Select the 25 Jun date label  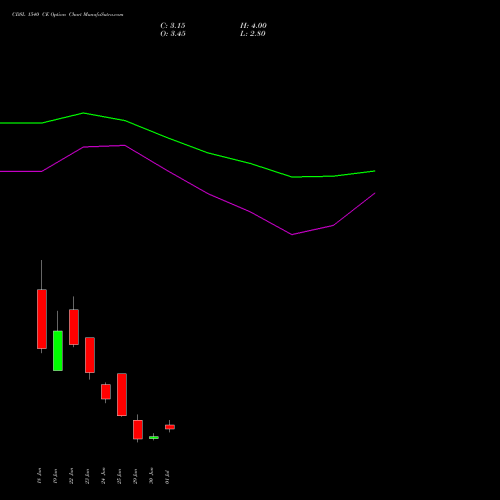(119, 476)
